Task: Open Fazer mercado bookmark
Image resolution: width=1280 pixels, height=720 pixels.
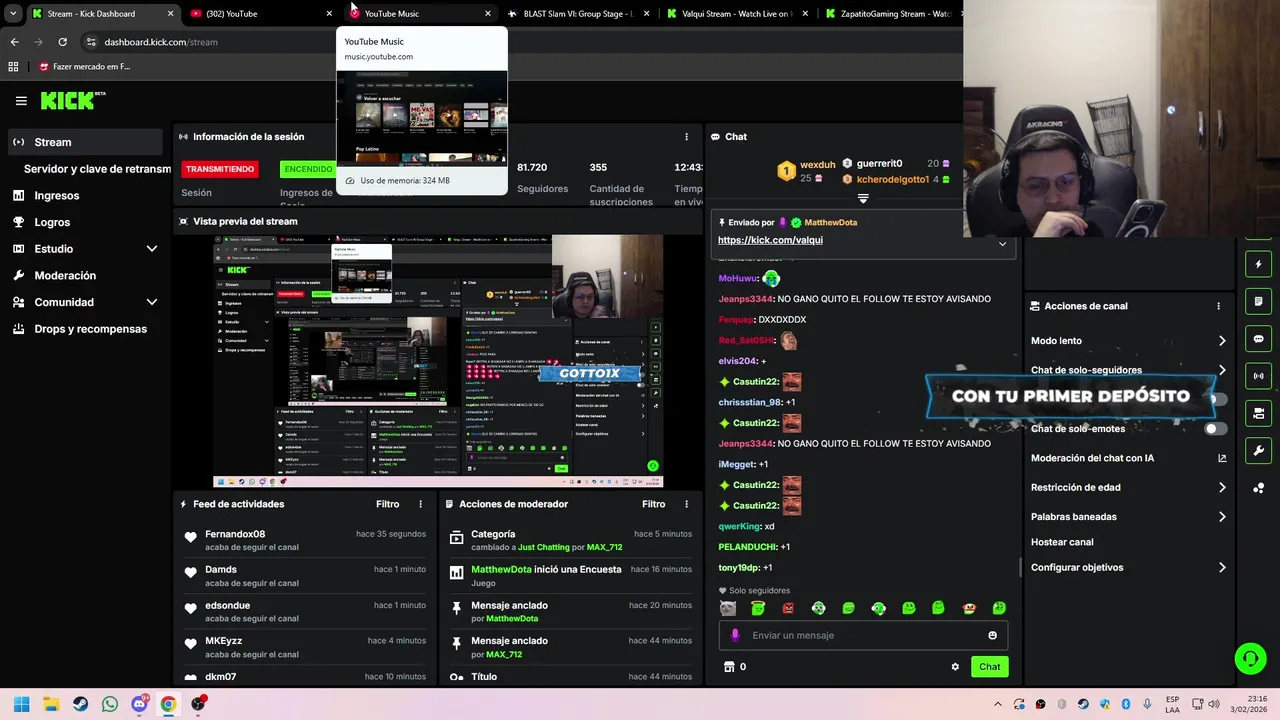Action: [84, 67]
